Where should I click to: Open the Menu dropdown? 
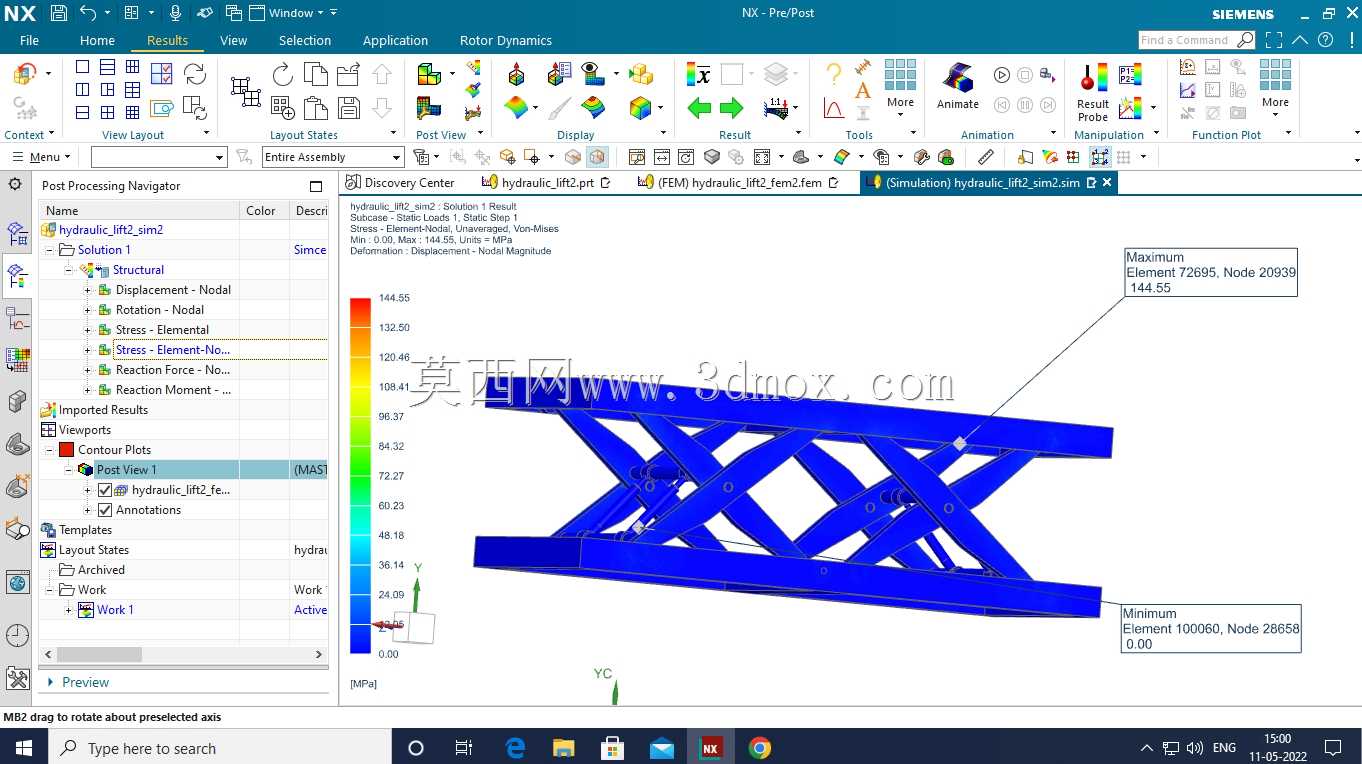(x=41, y=157)
